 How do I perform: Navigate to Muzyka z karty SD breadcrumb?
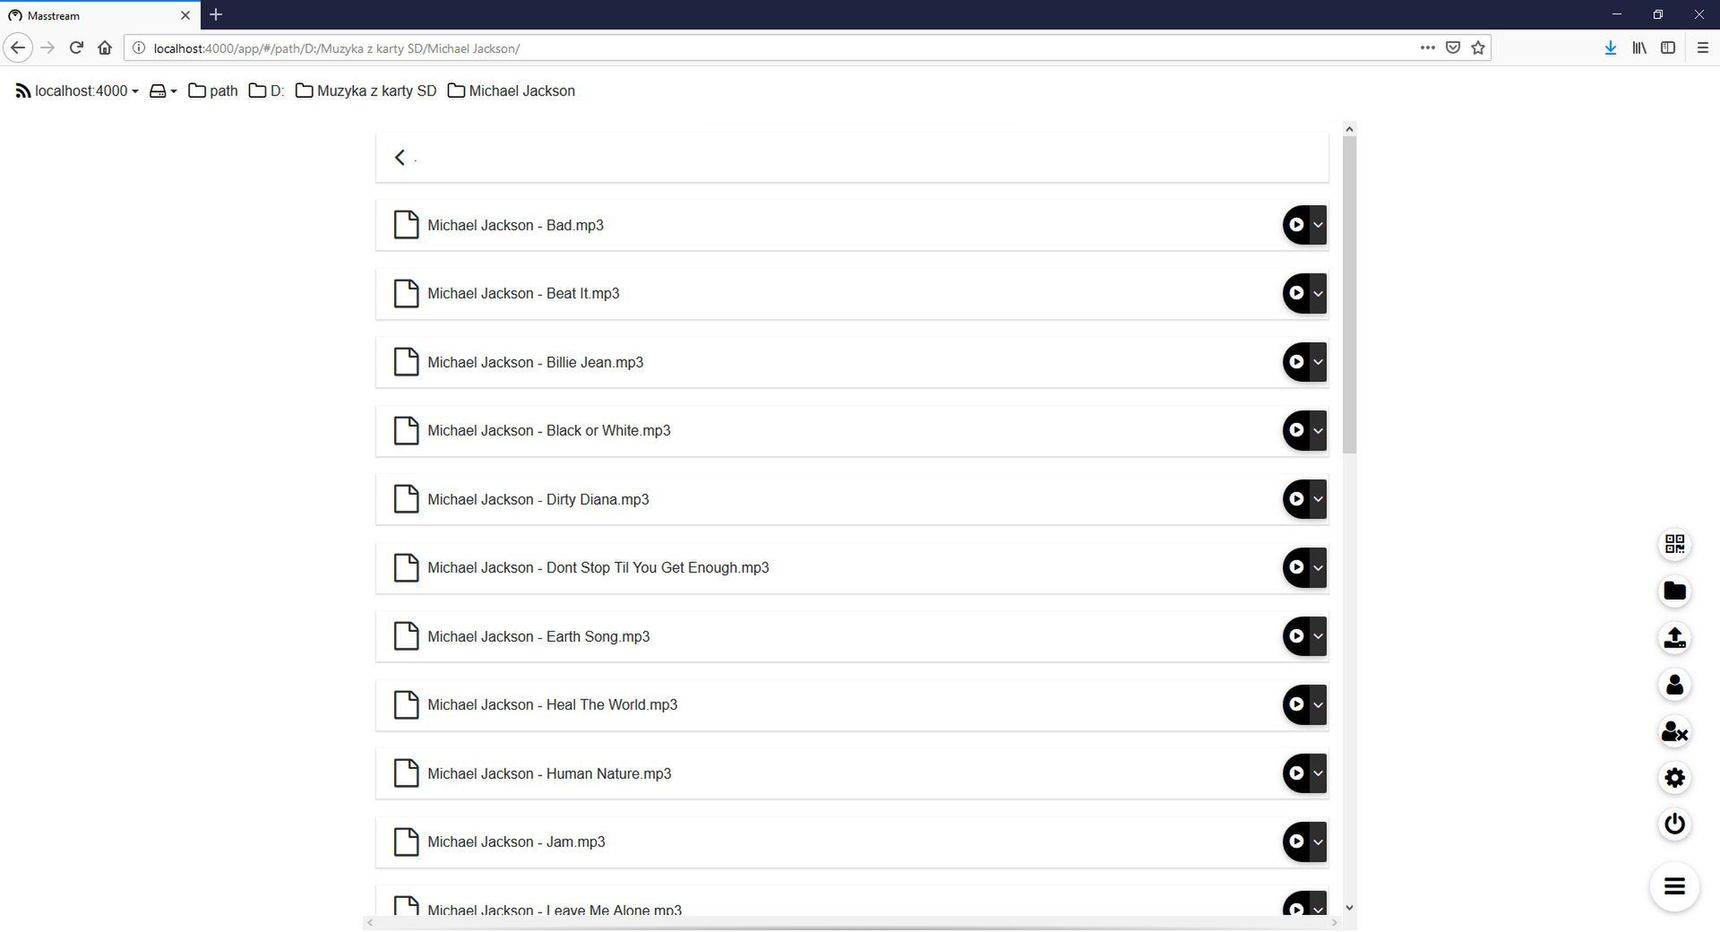pos(366,91)
